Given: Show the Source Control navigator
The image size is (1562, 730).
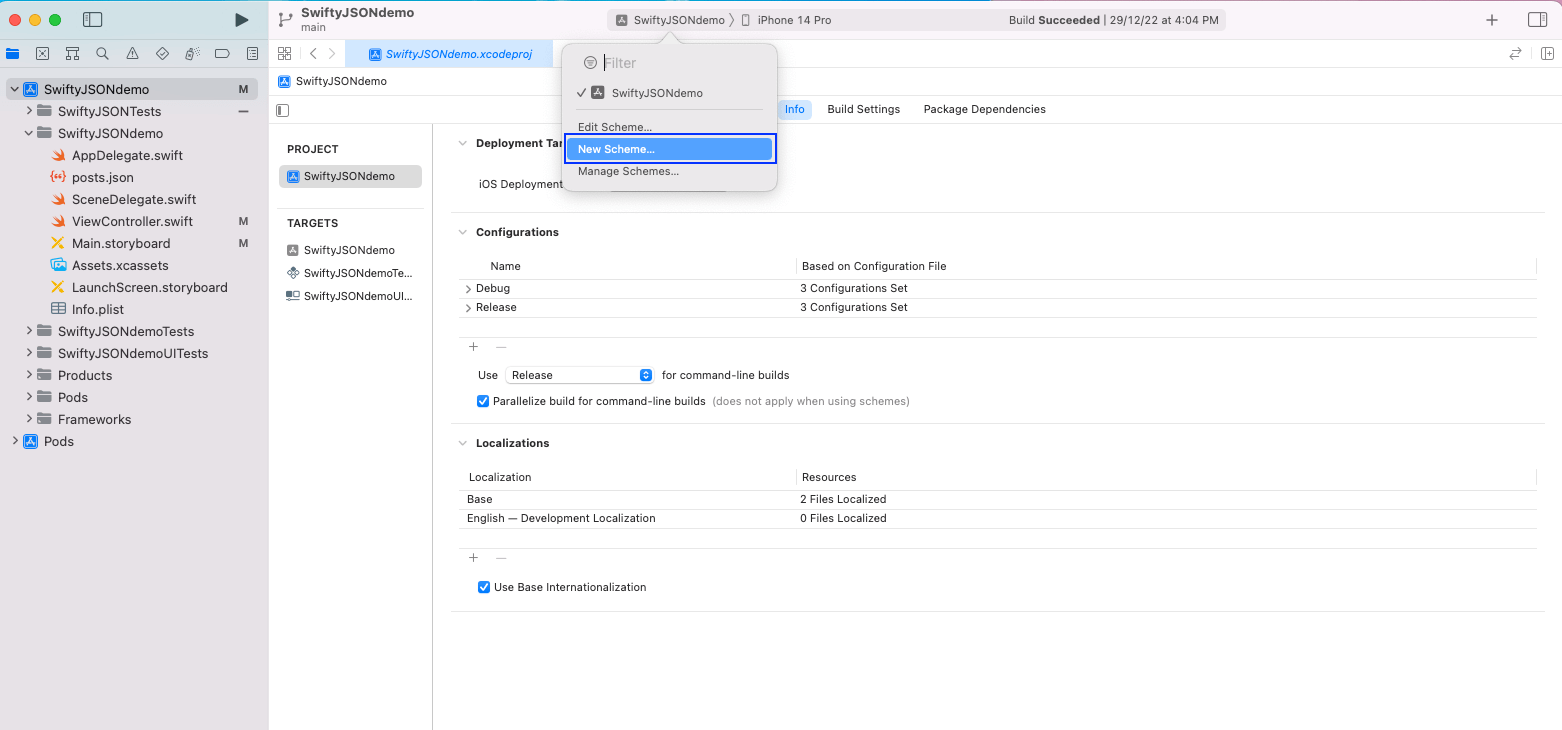Looking at the screenshot, I should [42, 54].
